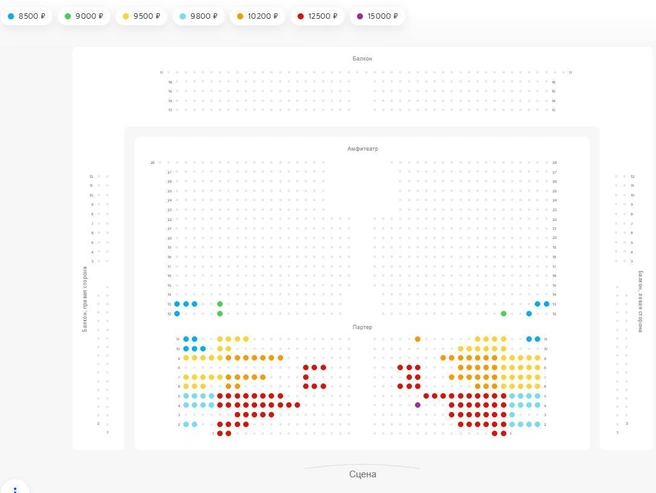Choose lone blue seat right Амфитеатр row 12

click(x=529, y=313)
